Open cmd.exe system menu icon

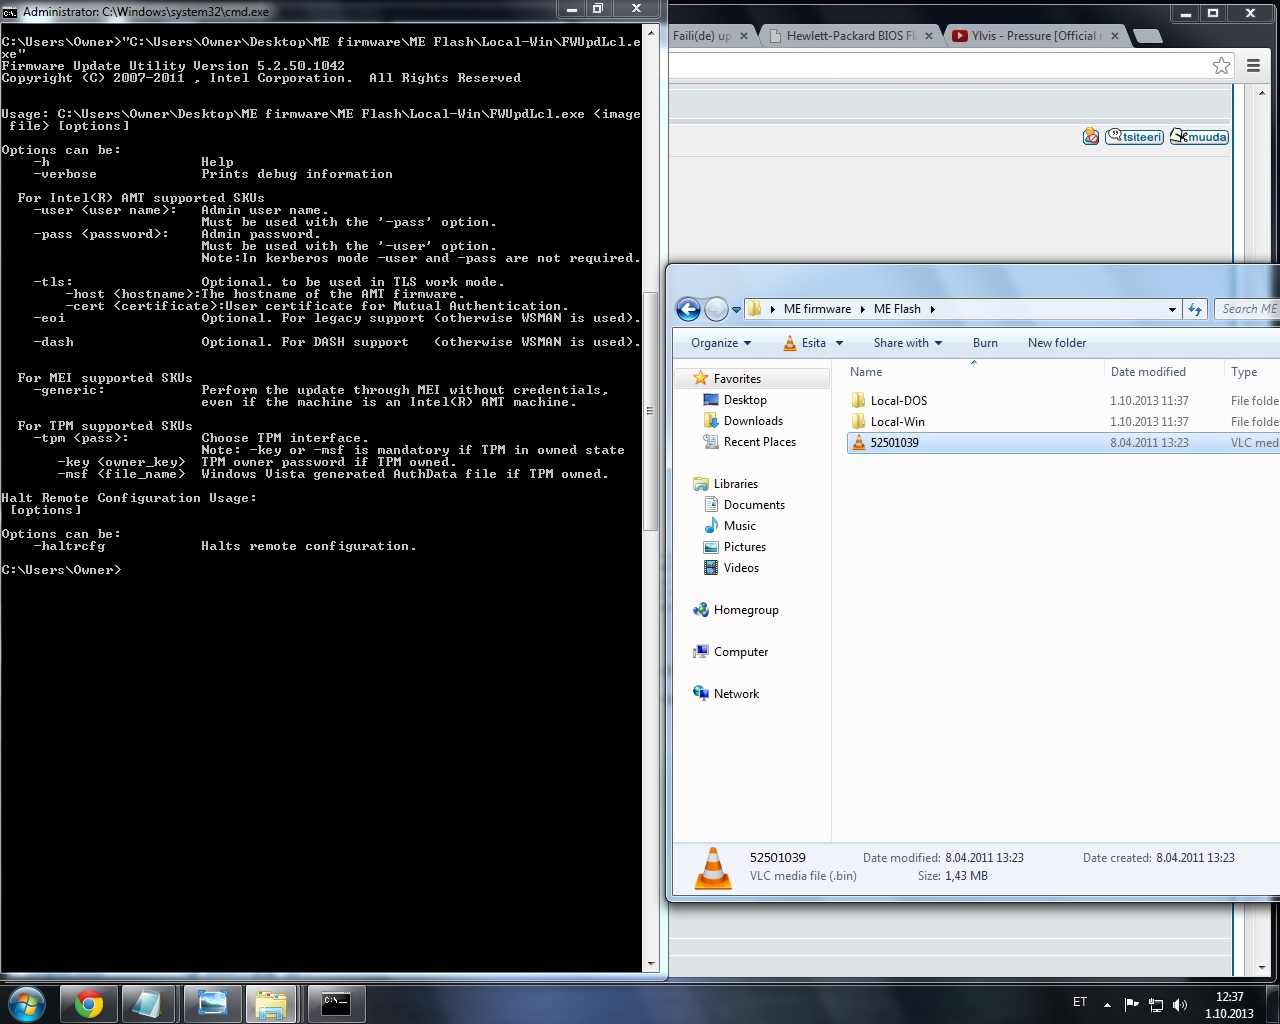[x=10, y=12]
